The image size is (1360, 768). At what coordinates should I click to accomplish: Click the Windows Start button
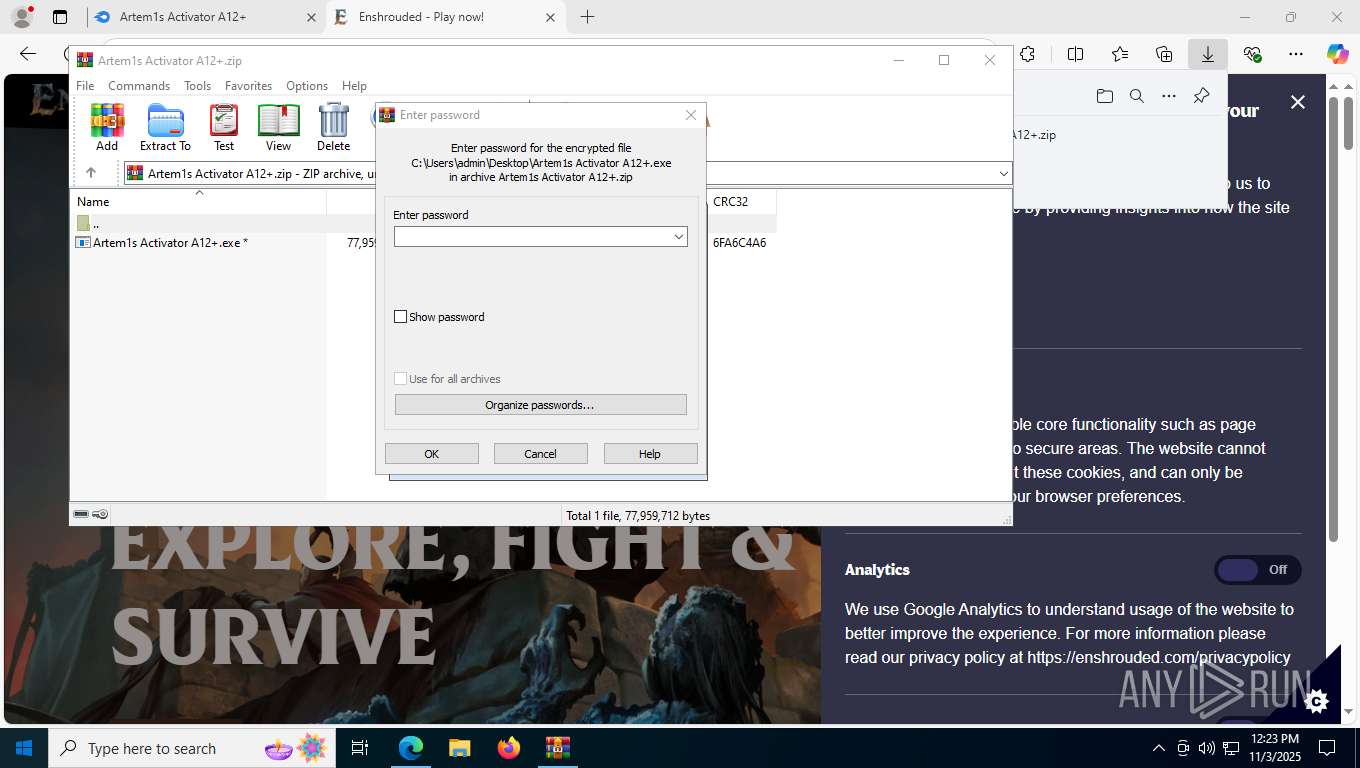[24, 748]
